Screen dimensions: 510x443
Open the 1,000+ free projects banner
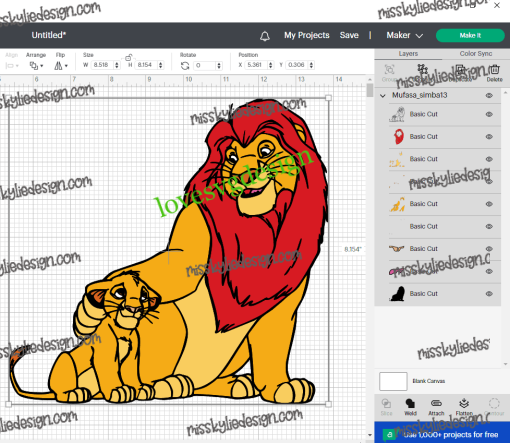pos(442,433)
